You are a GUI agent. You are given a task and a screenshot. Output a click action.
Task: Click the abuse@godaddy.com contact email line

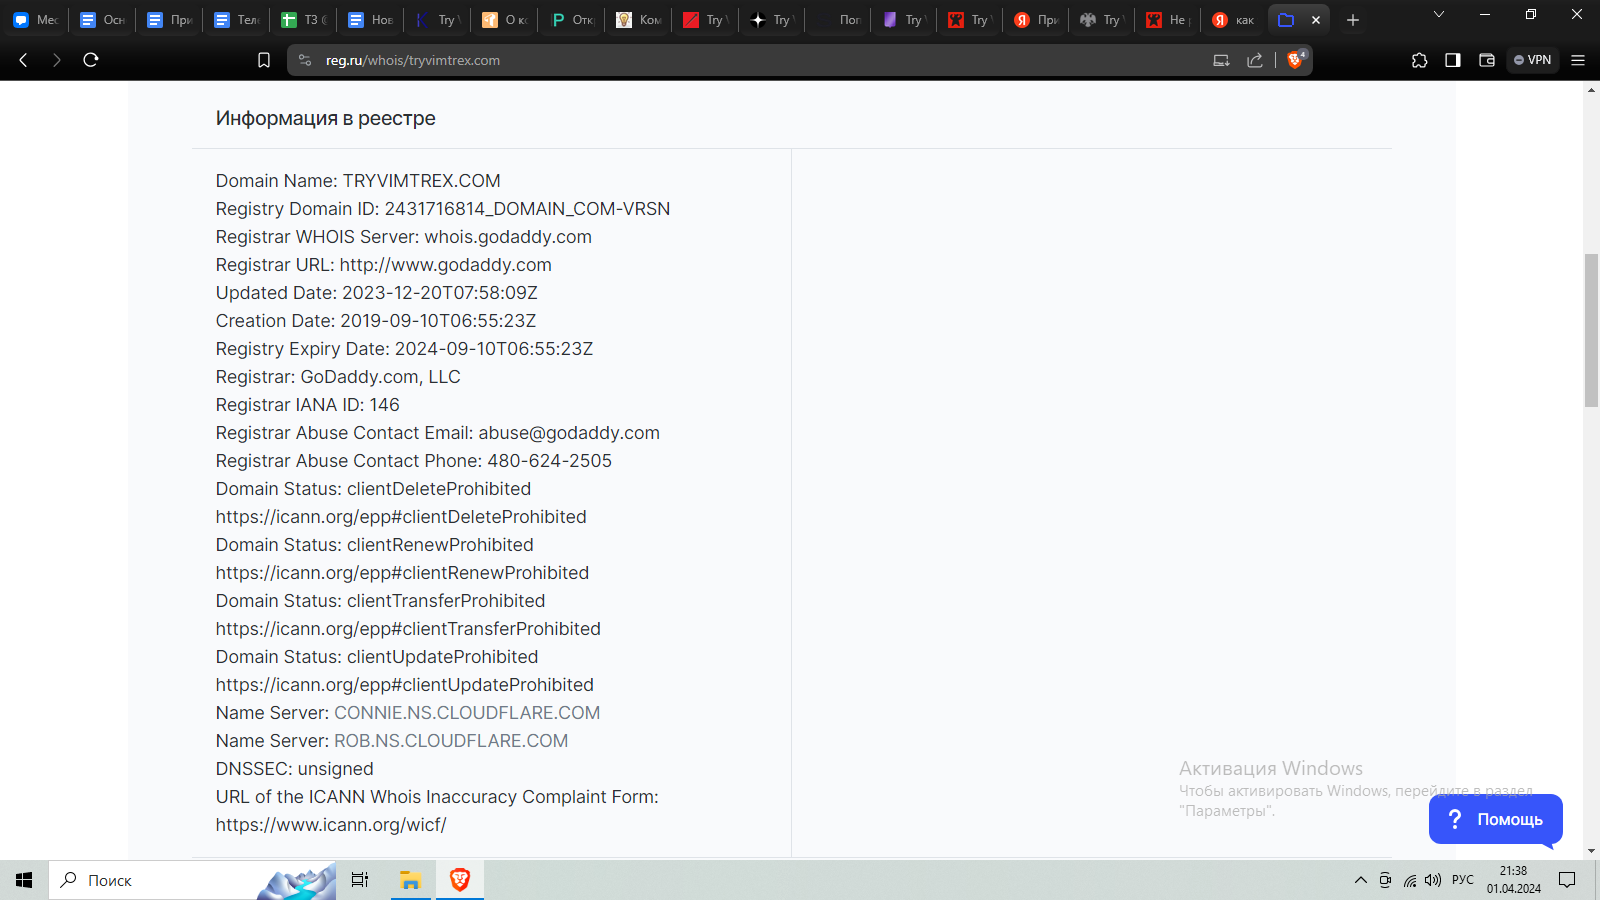tap(438, 433)
